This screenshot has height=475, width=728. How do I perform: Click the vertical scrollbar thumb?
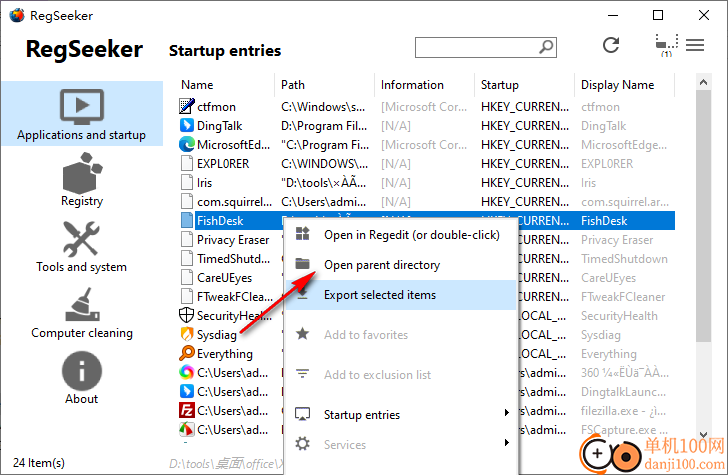pyautogui.click(x=703, y=216)
